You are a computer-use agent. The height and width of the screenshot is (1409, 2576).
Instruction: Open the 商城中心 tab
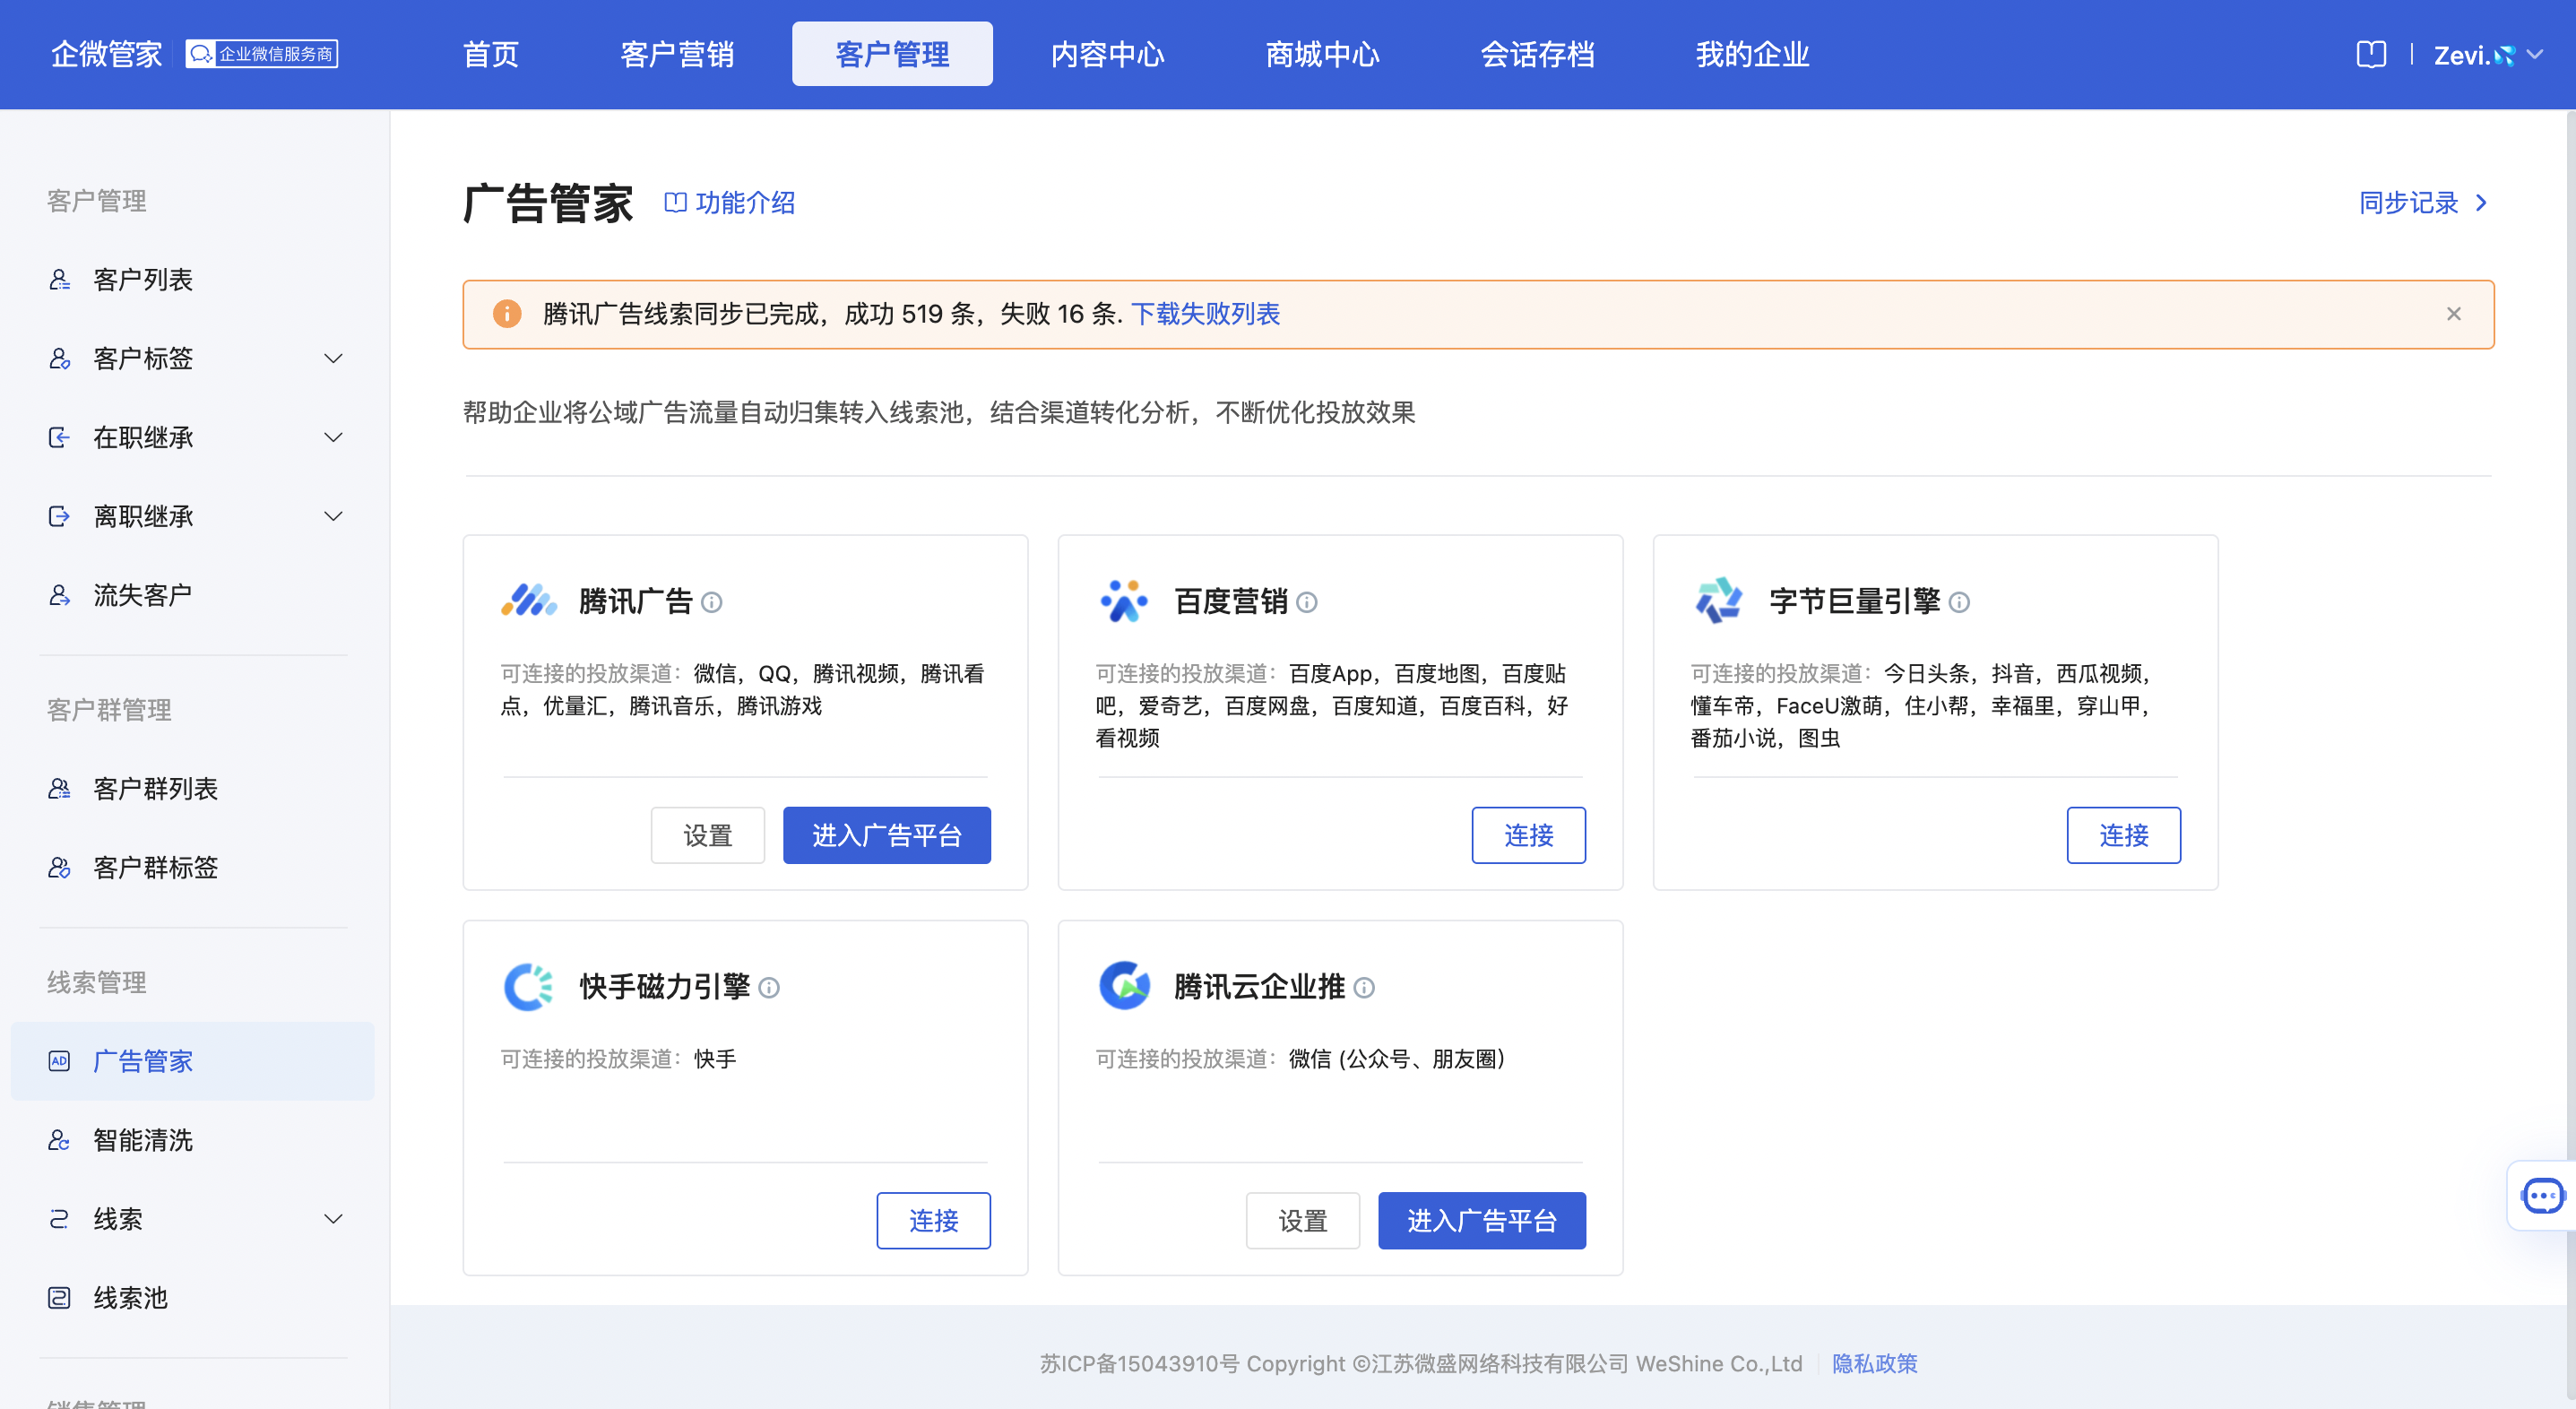(1323, 54)
